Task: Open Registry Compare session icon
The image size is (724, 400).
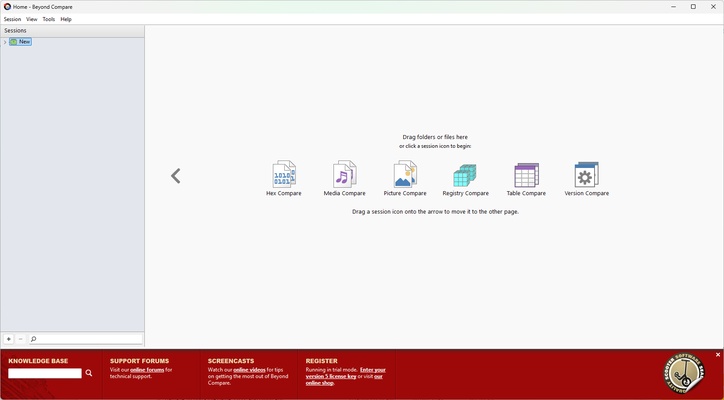Action: click(465, 176)
